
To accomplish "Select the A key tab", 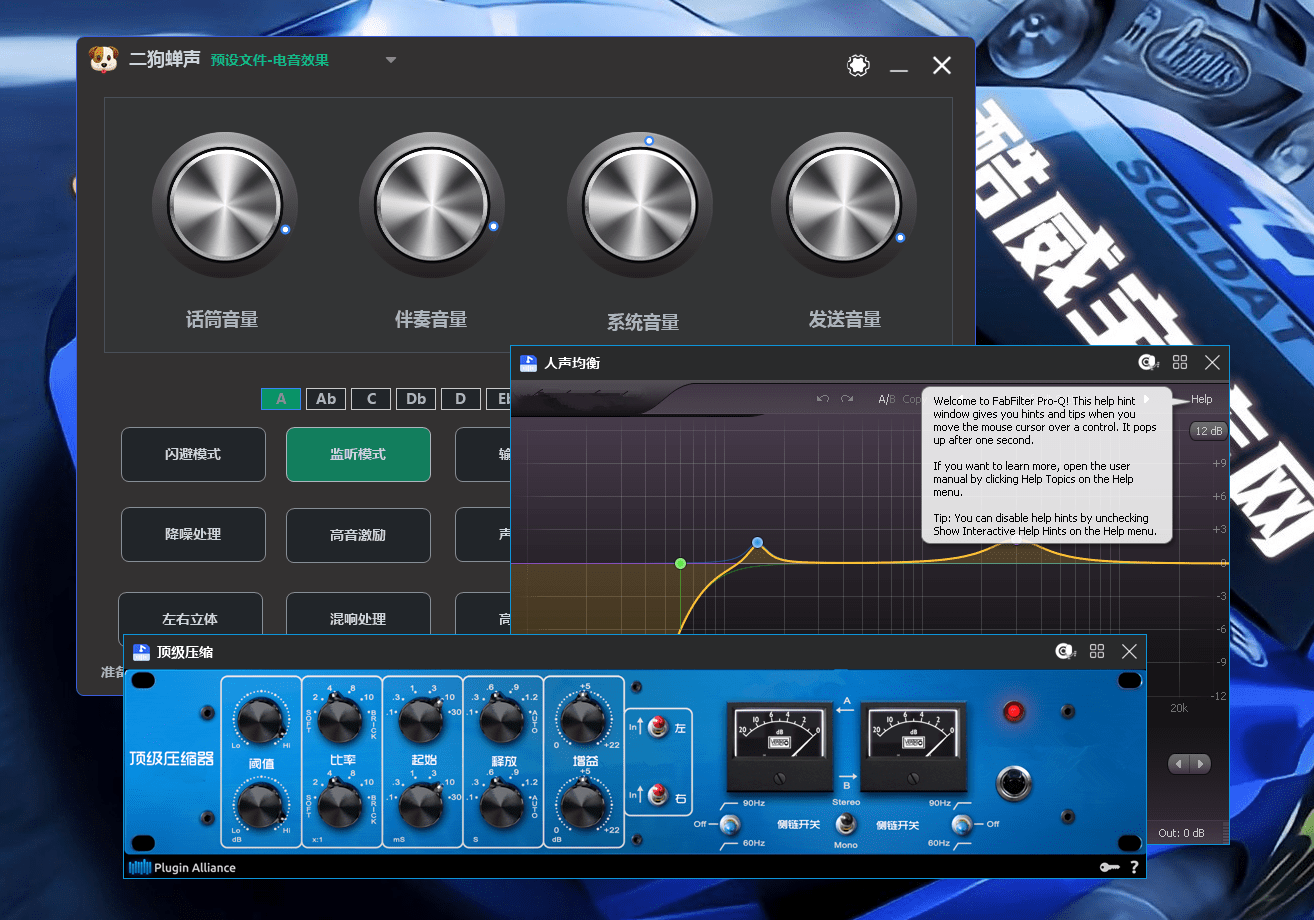I will click(281, 399).
